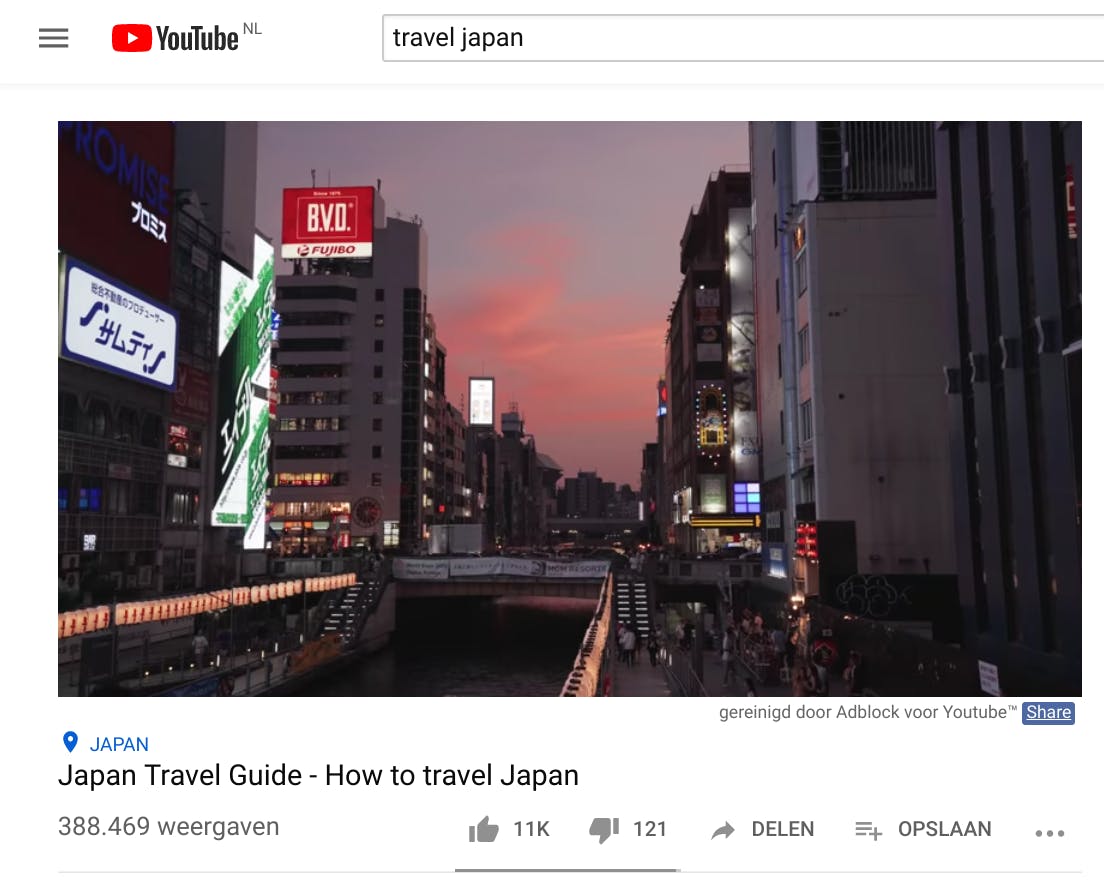Click the share arrow icon
Image resolution: width=1104 pixels, height=881 pixels.
(722, 830)
